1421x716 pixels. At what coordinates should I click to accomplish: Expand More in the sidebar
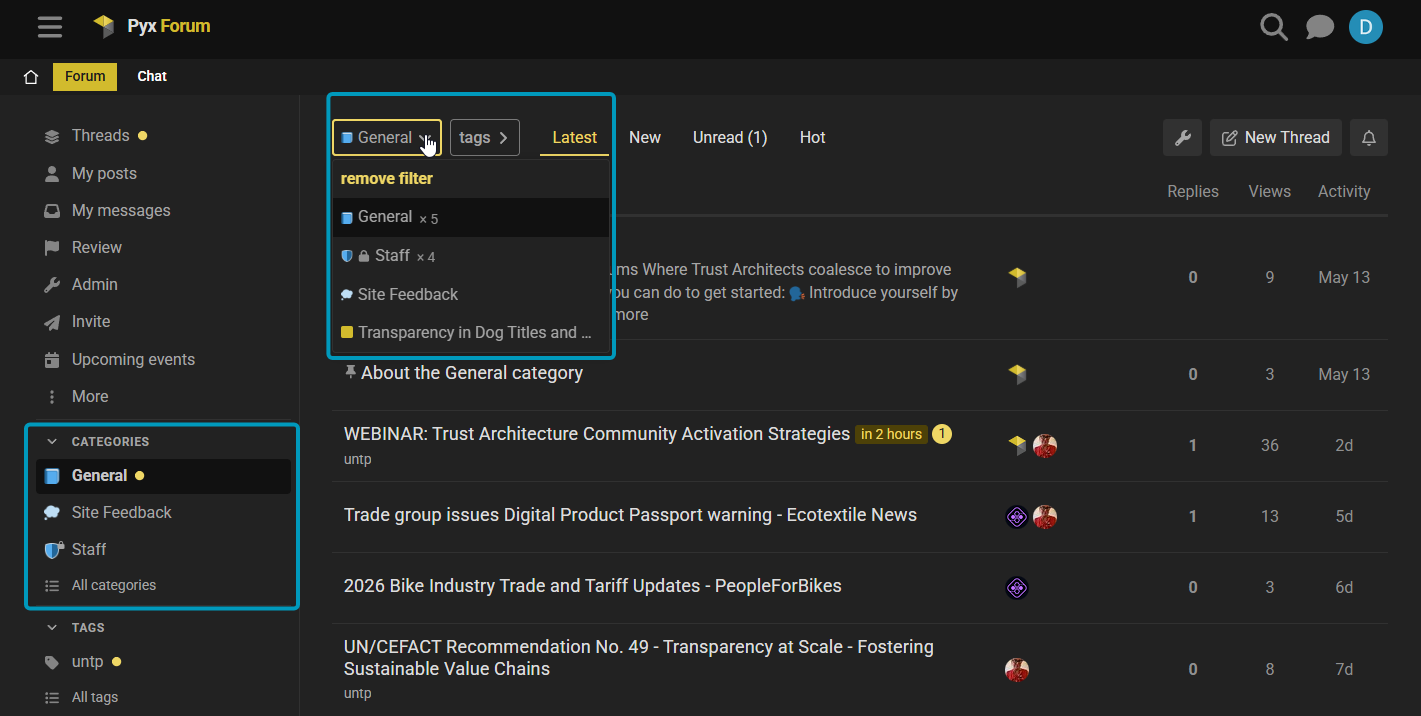[x=89, y=396]
